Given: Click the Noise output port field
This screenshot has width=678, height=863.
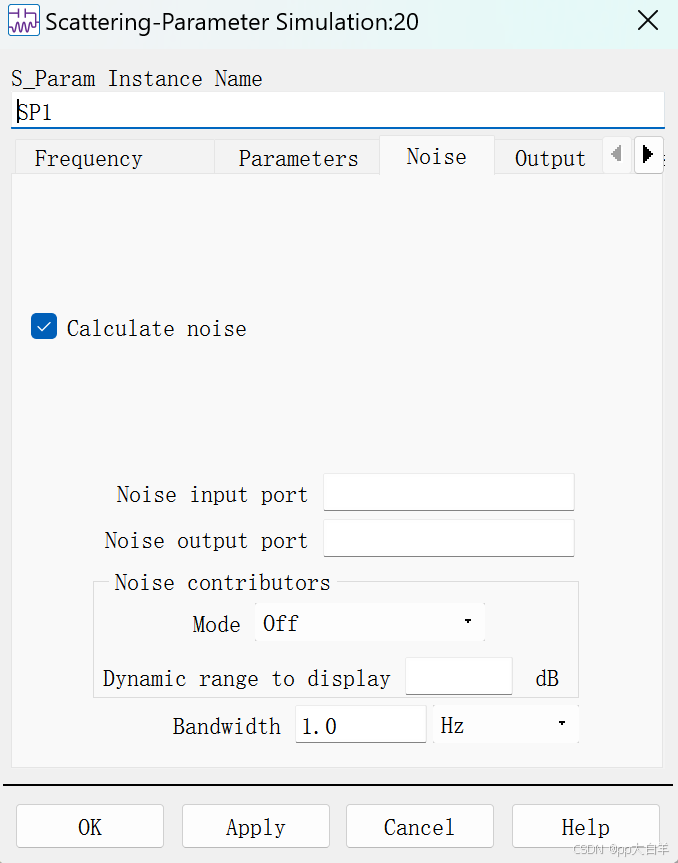Looking at the screenshot, I should coord(449,539).
